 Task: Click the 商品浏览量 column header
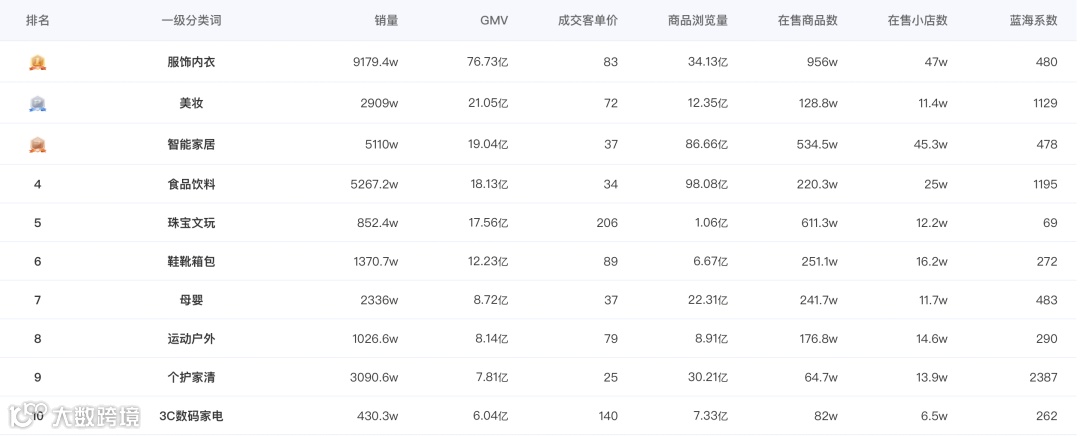pos(698,21)
